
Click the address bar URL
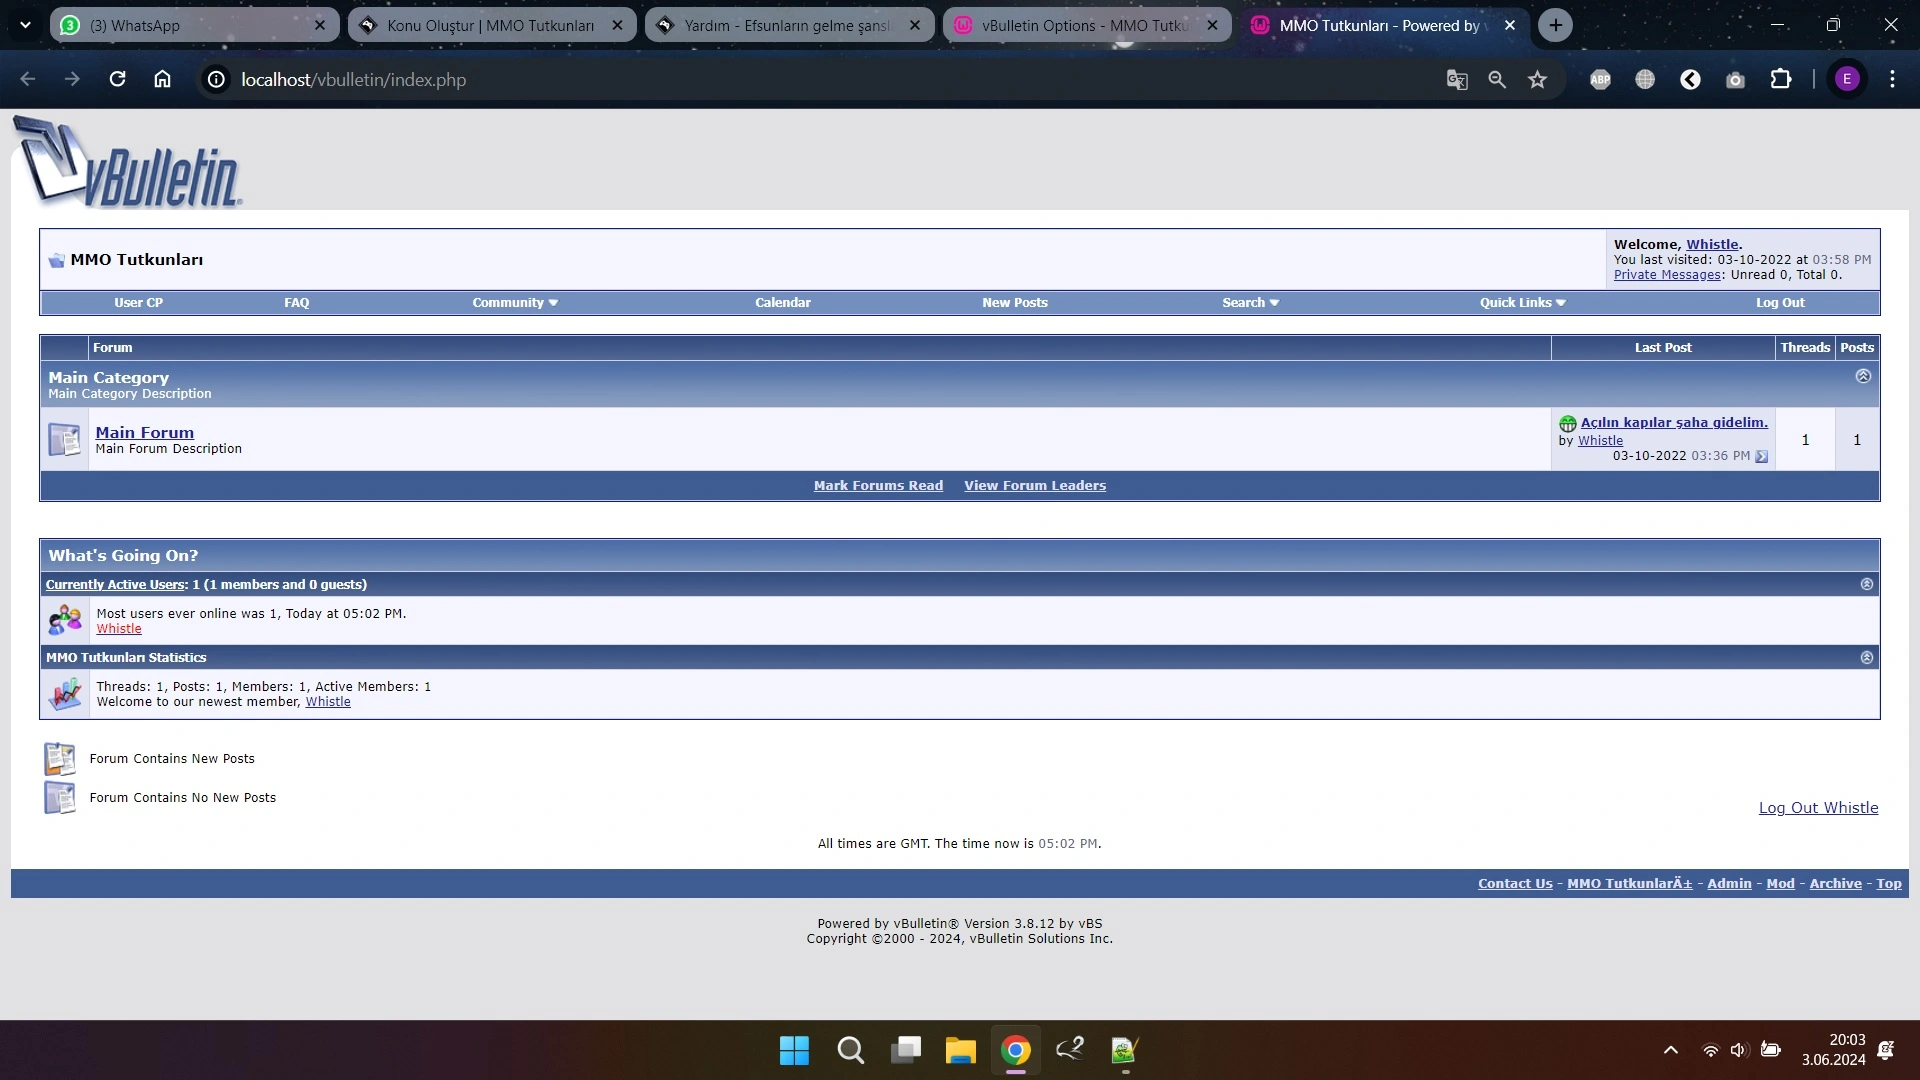click(x=353, y=79)
